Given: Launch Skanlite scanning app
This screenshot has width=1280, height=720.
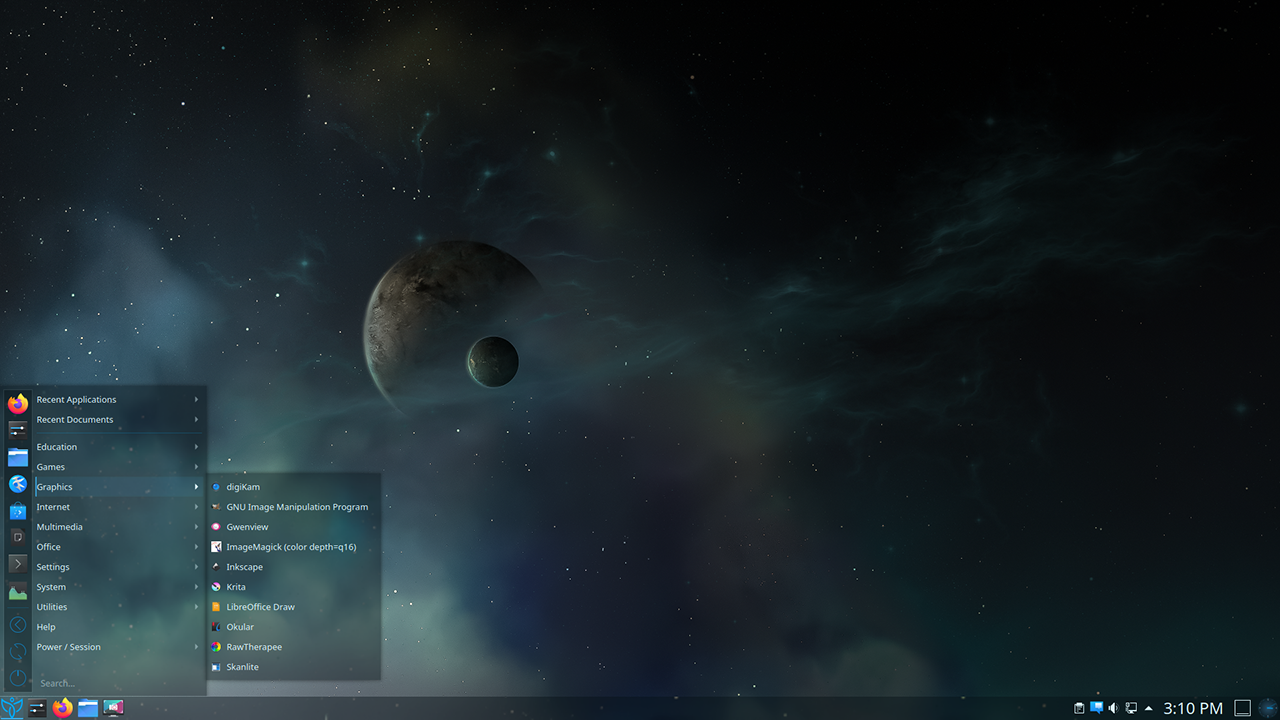Looking at the screenshot, I should pyautogui.click(x=294, y=667).
